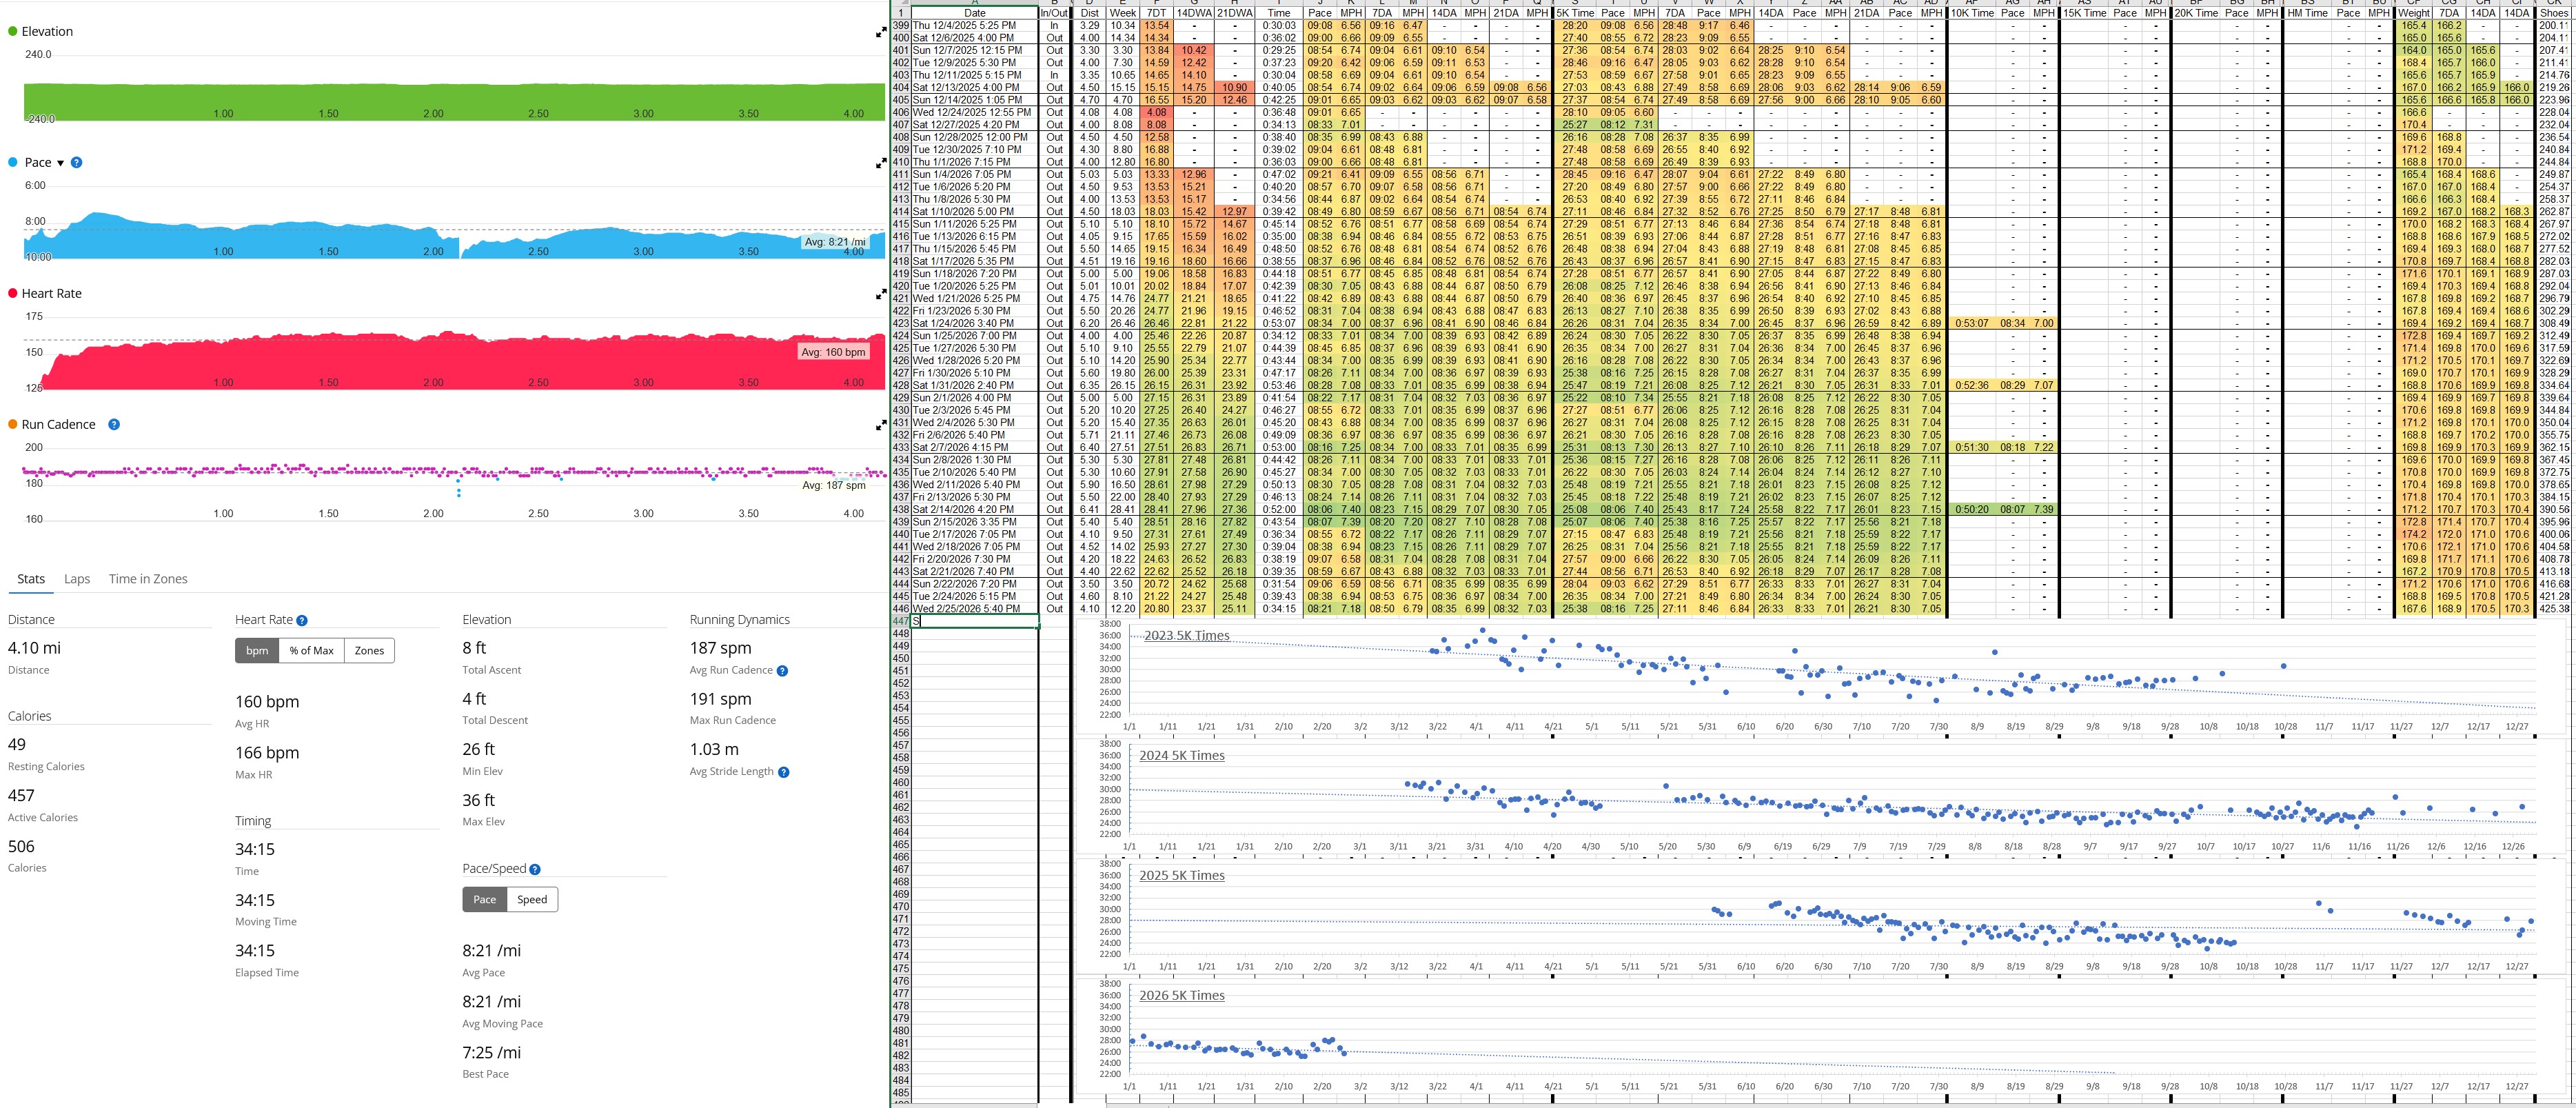Open help icon next to Run Cadence chart
Screen dimensions: 2576x1108
click(114, 425)
